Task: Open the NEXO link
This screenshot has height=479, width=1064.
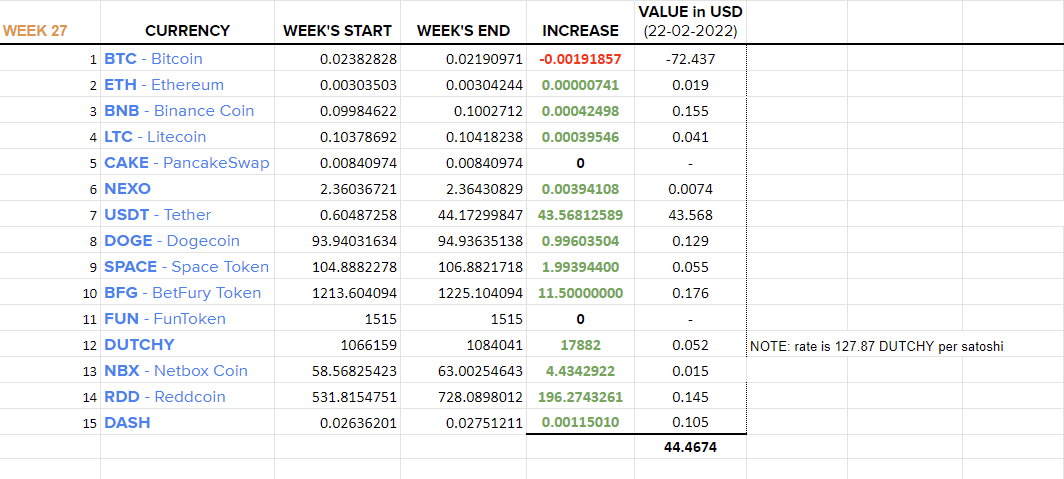Action: pos(128,189)
